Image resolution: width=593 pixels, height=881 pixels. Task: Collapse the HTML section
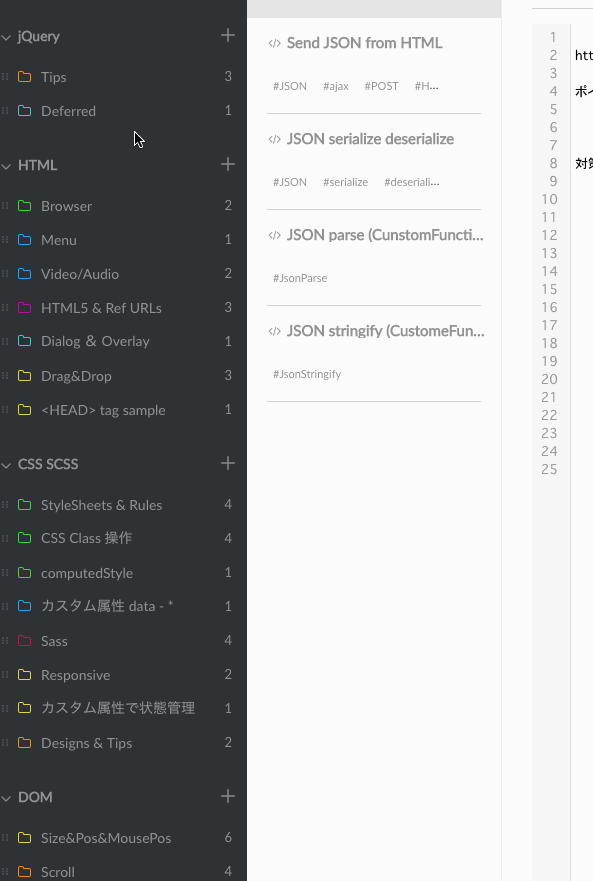8,165
